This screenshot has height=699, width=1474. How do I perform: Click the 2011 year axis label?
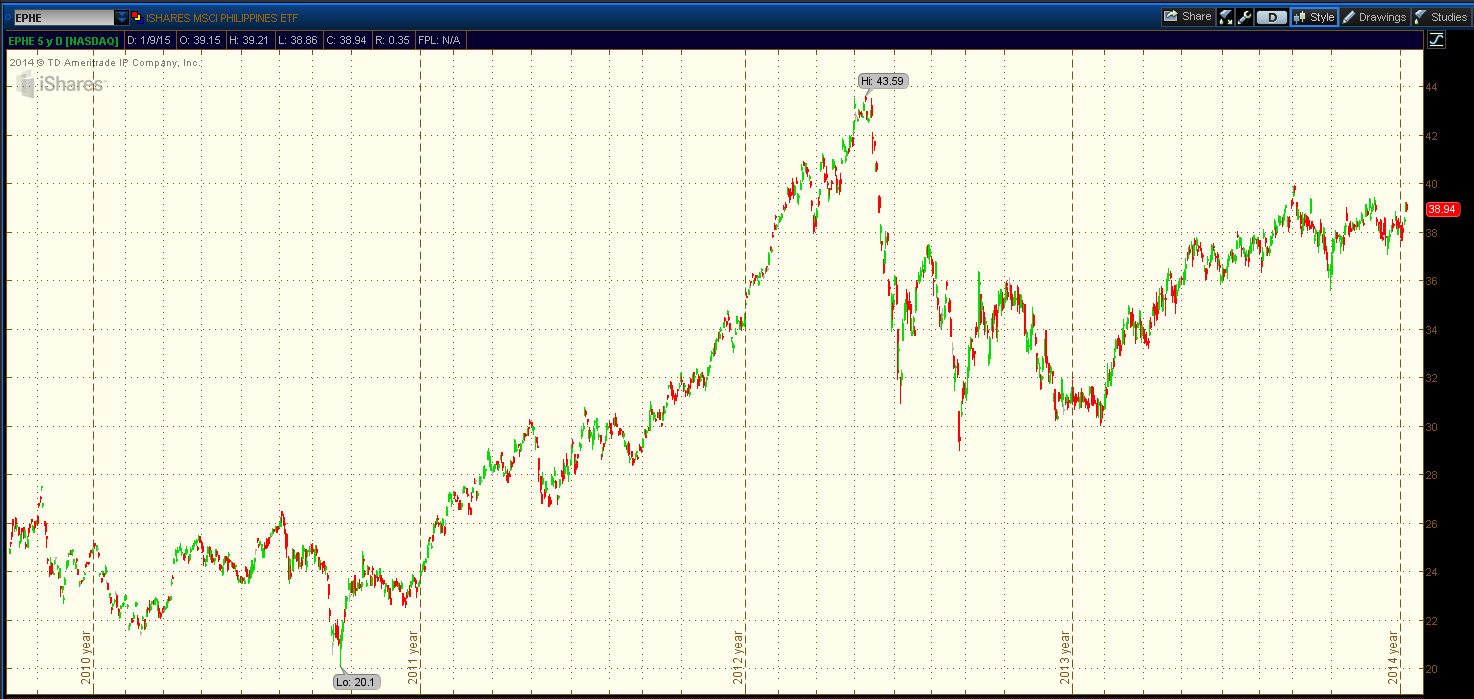click(x=412, y=658)
